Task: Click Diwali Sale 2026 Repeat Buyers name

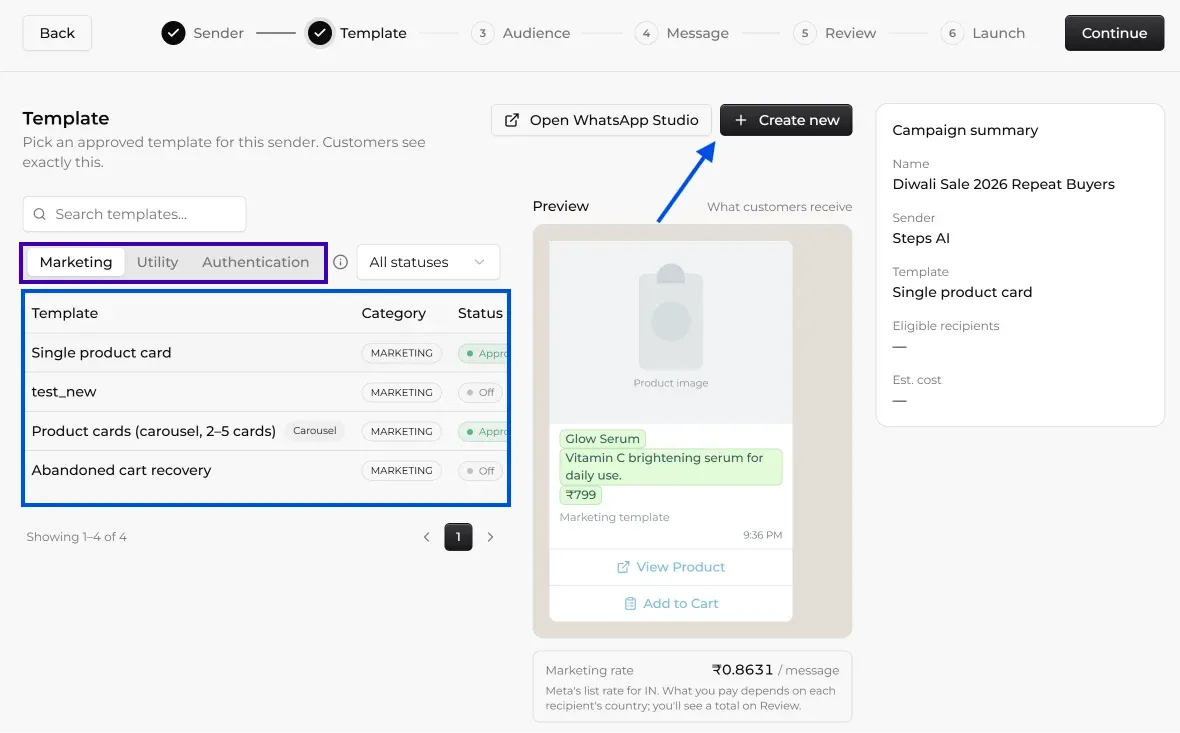Action: click(1003, 184)
